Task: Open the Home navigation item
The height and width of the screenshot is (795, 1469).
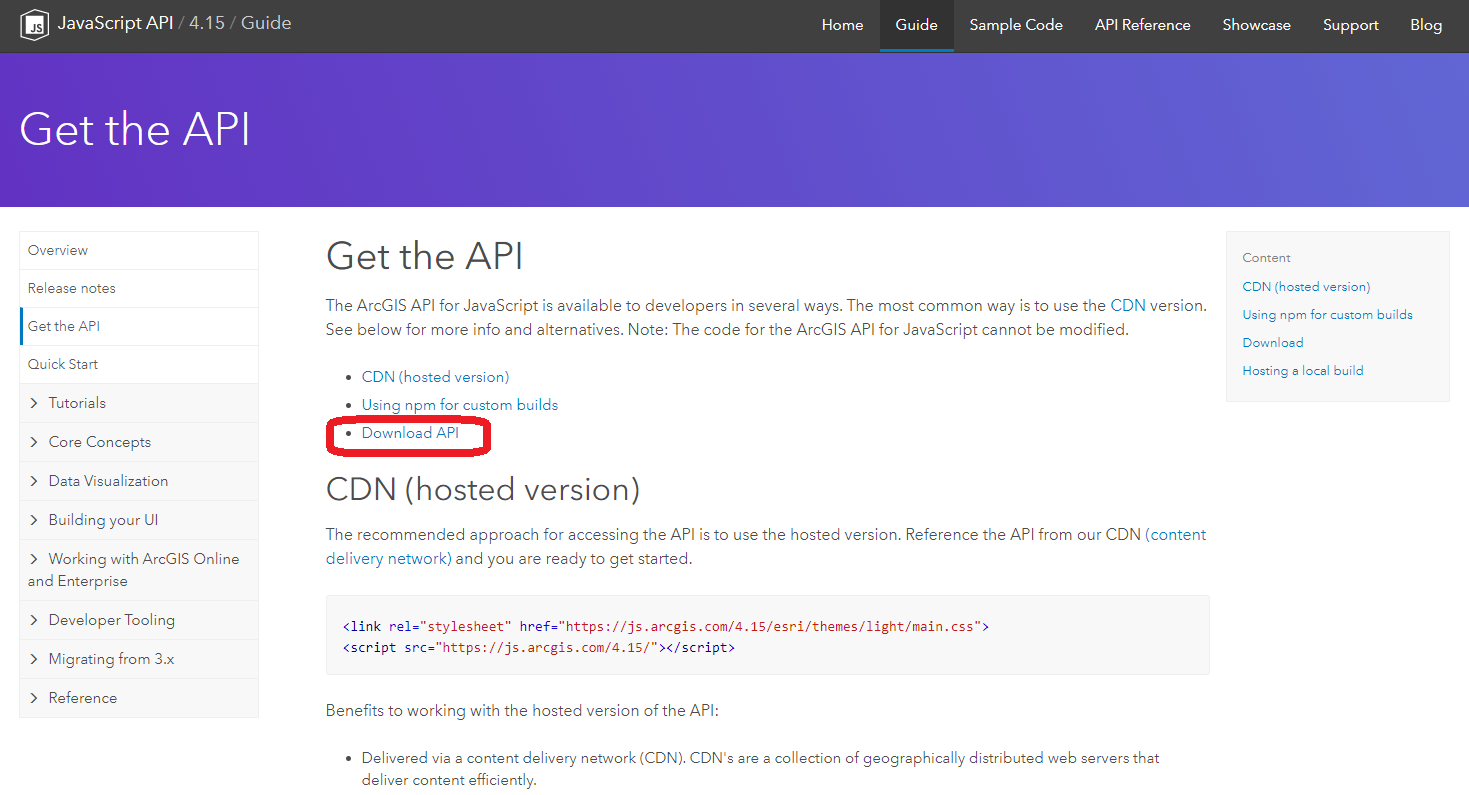Action: (x=842, y=24)
